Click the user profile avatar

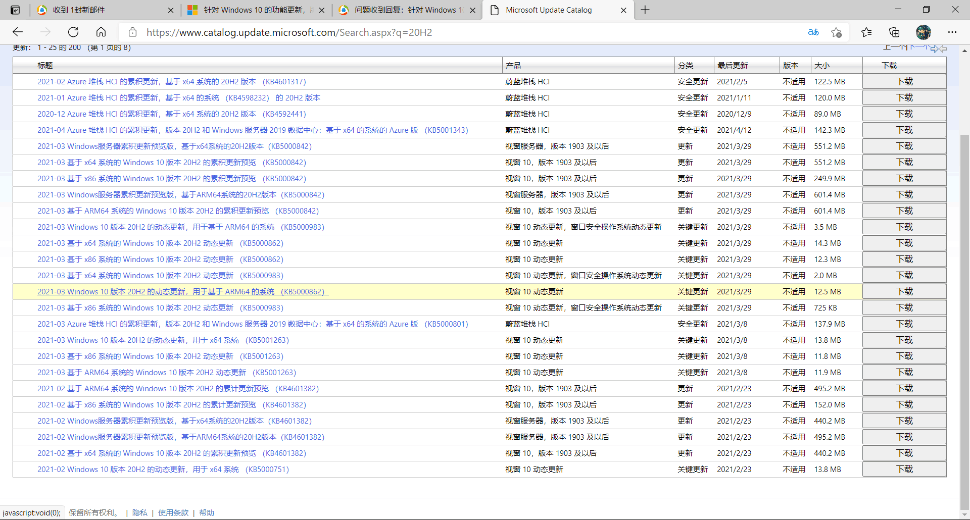(x=923, y=32)
